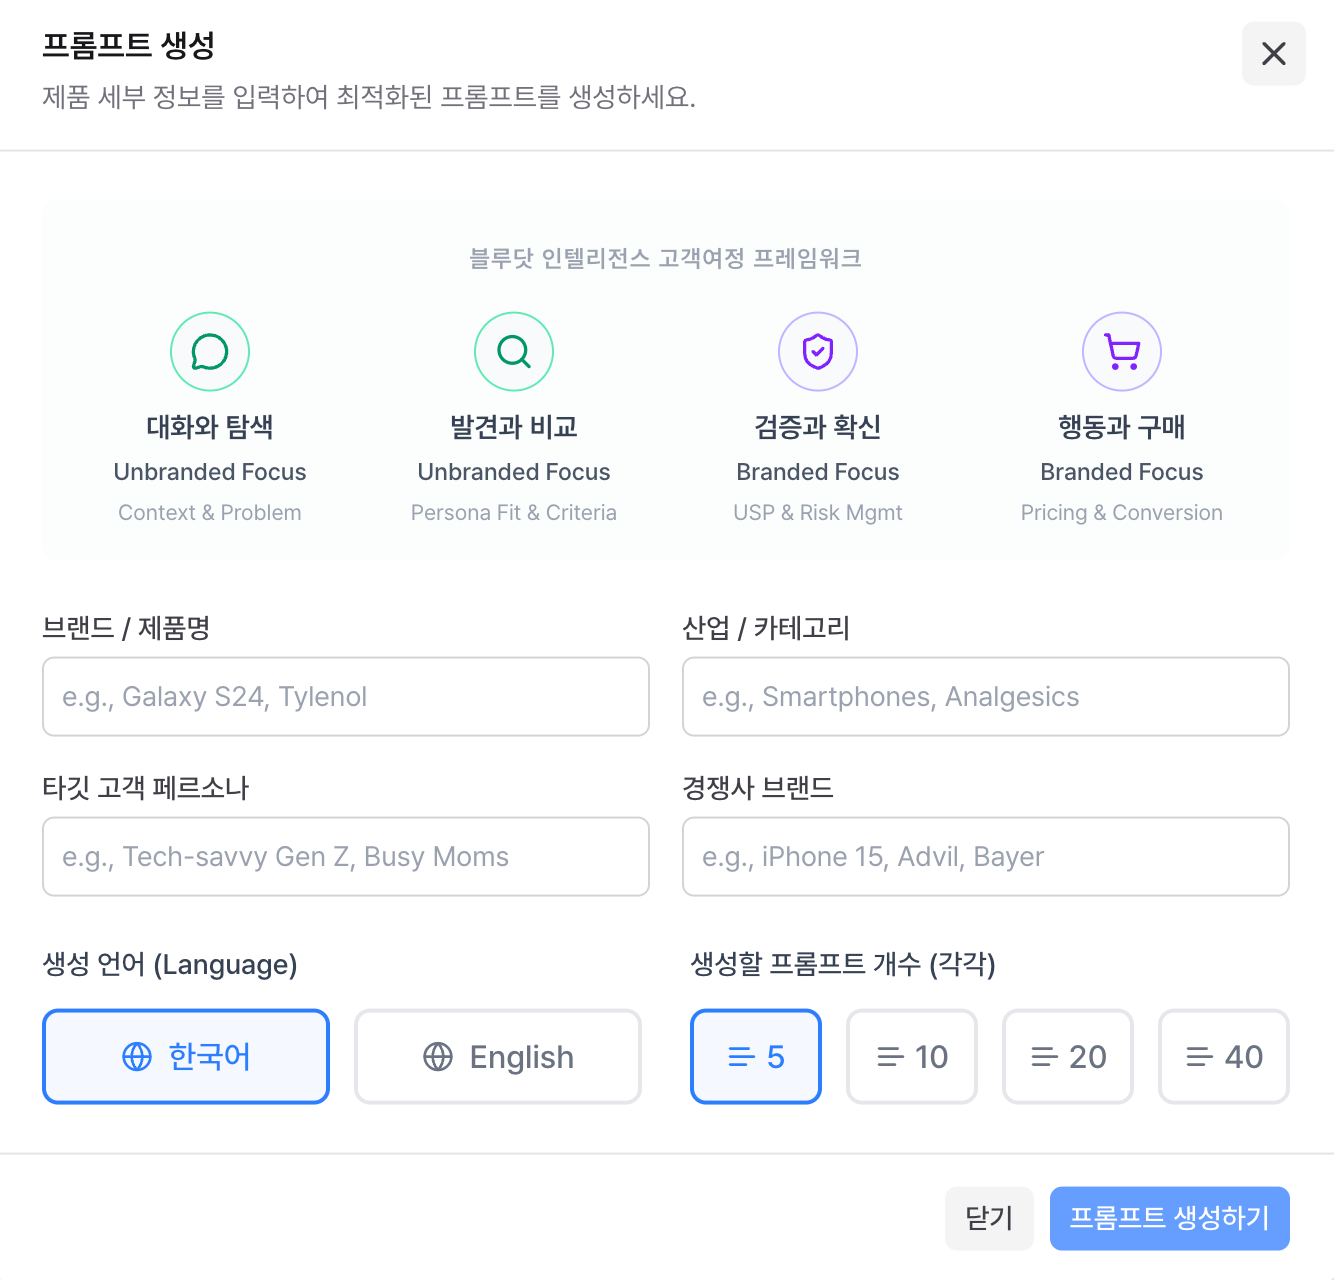Viewport: 1334px width, 1280px height.
Task: Click the list icon inside the 20 option
Action: 1045,1056
